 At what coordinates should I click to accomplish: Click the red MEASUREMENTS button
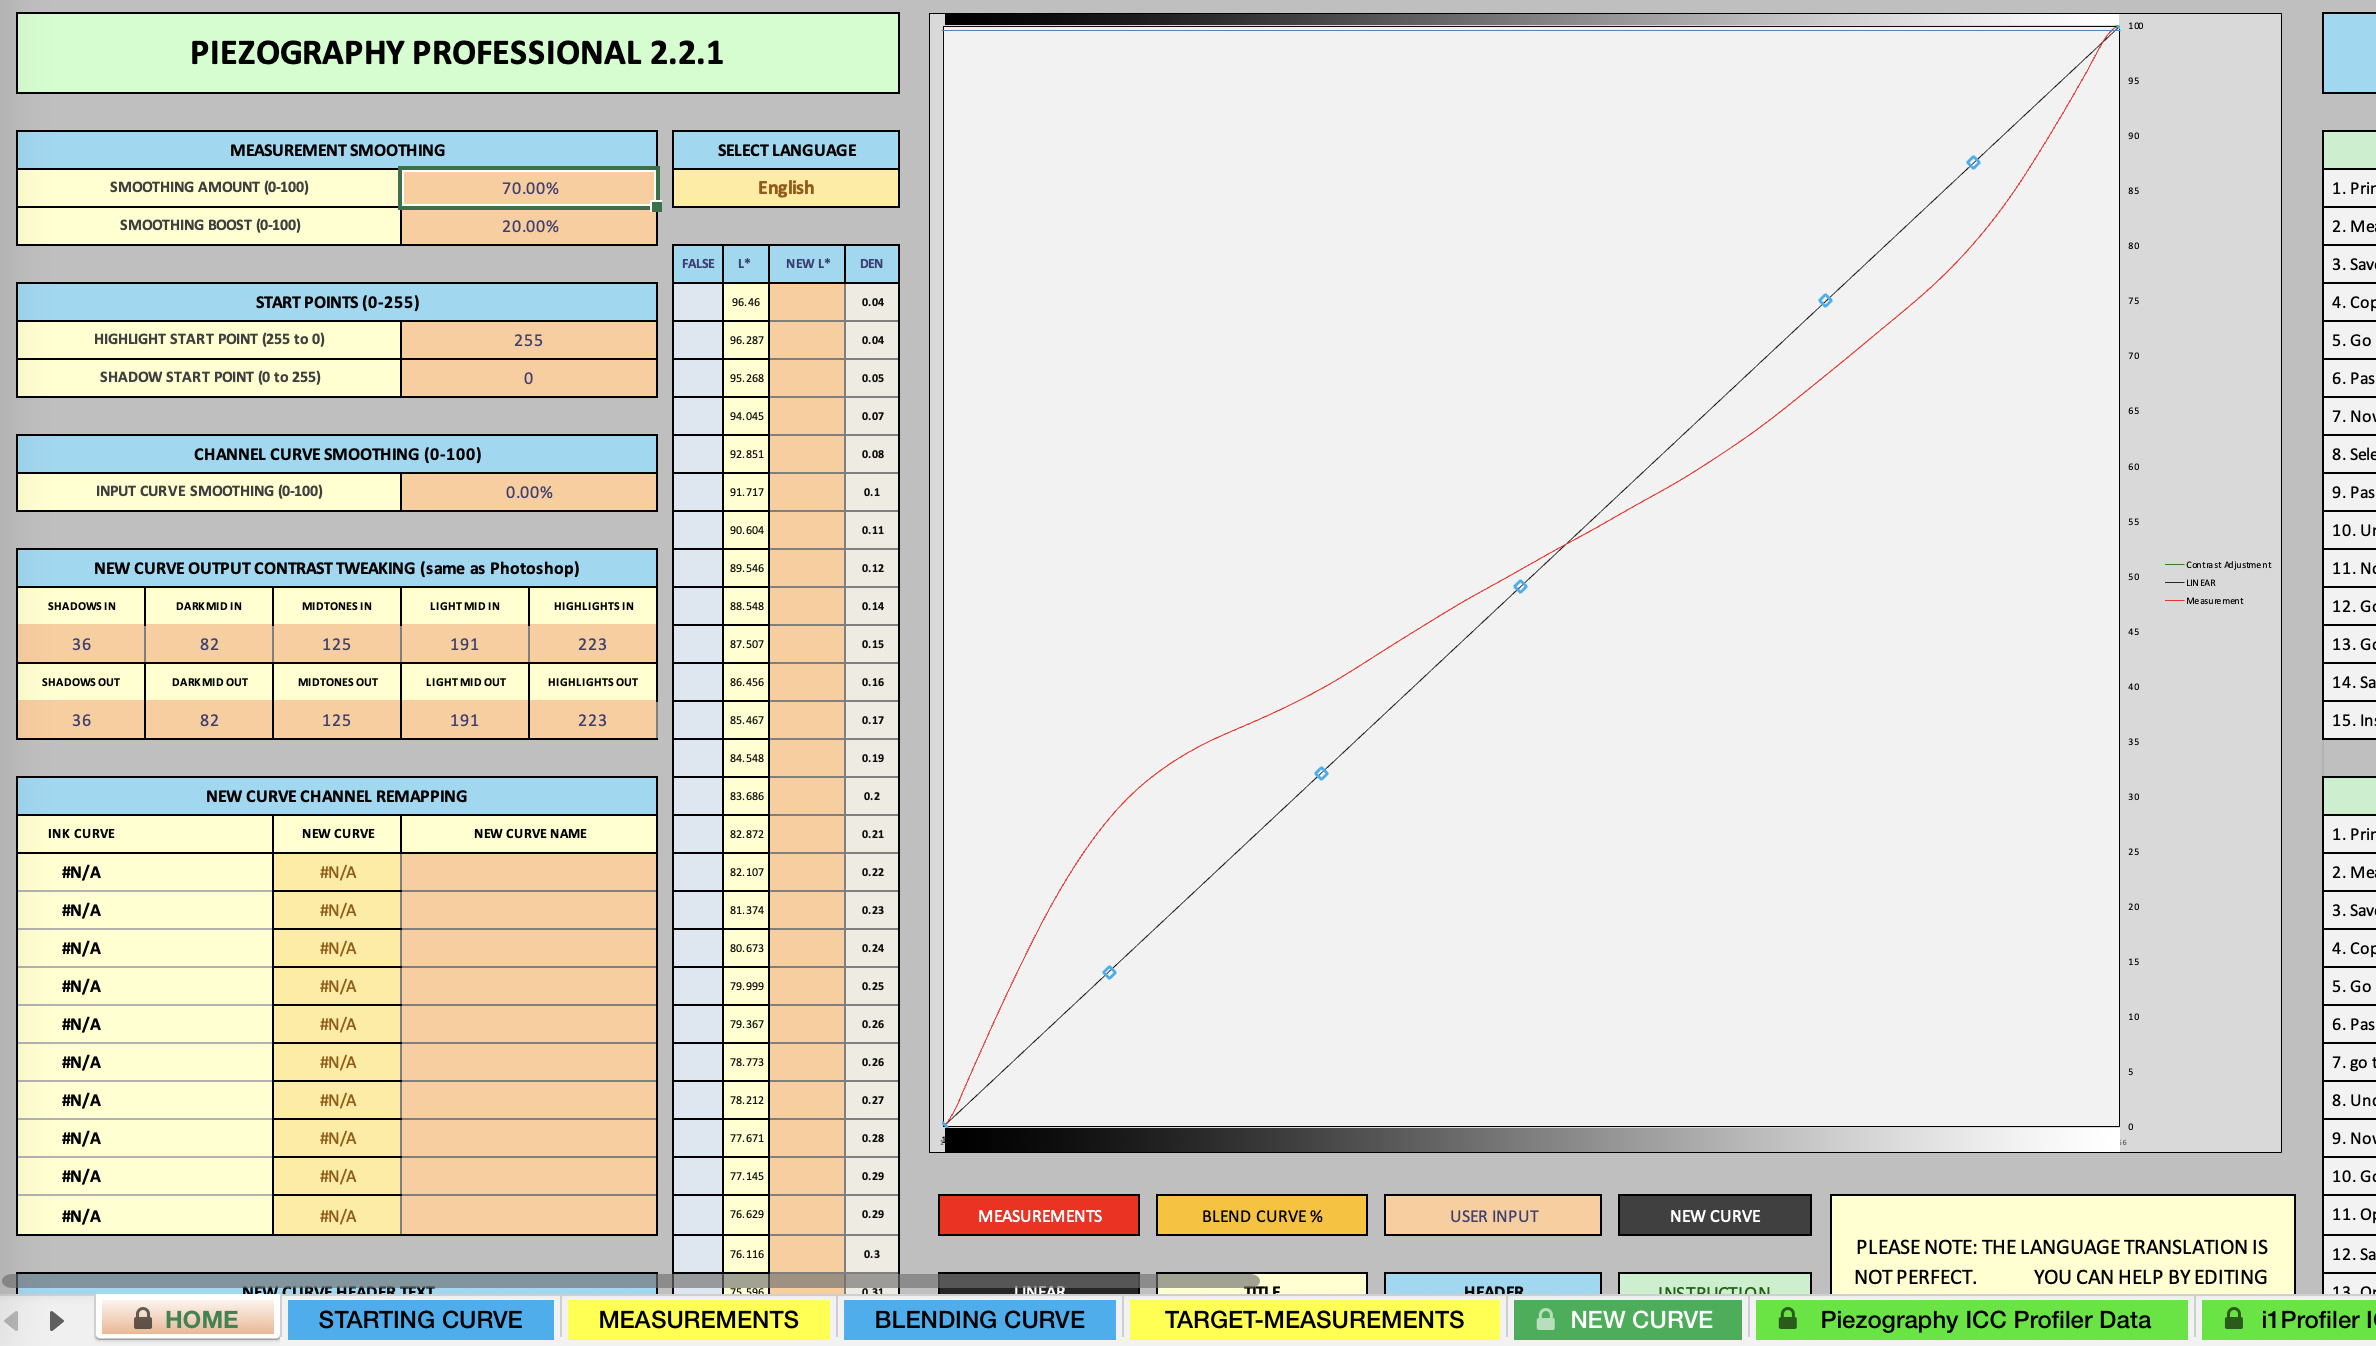(1039, 1216)
